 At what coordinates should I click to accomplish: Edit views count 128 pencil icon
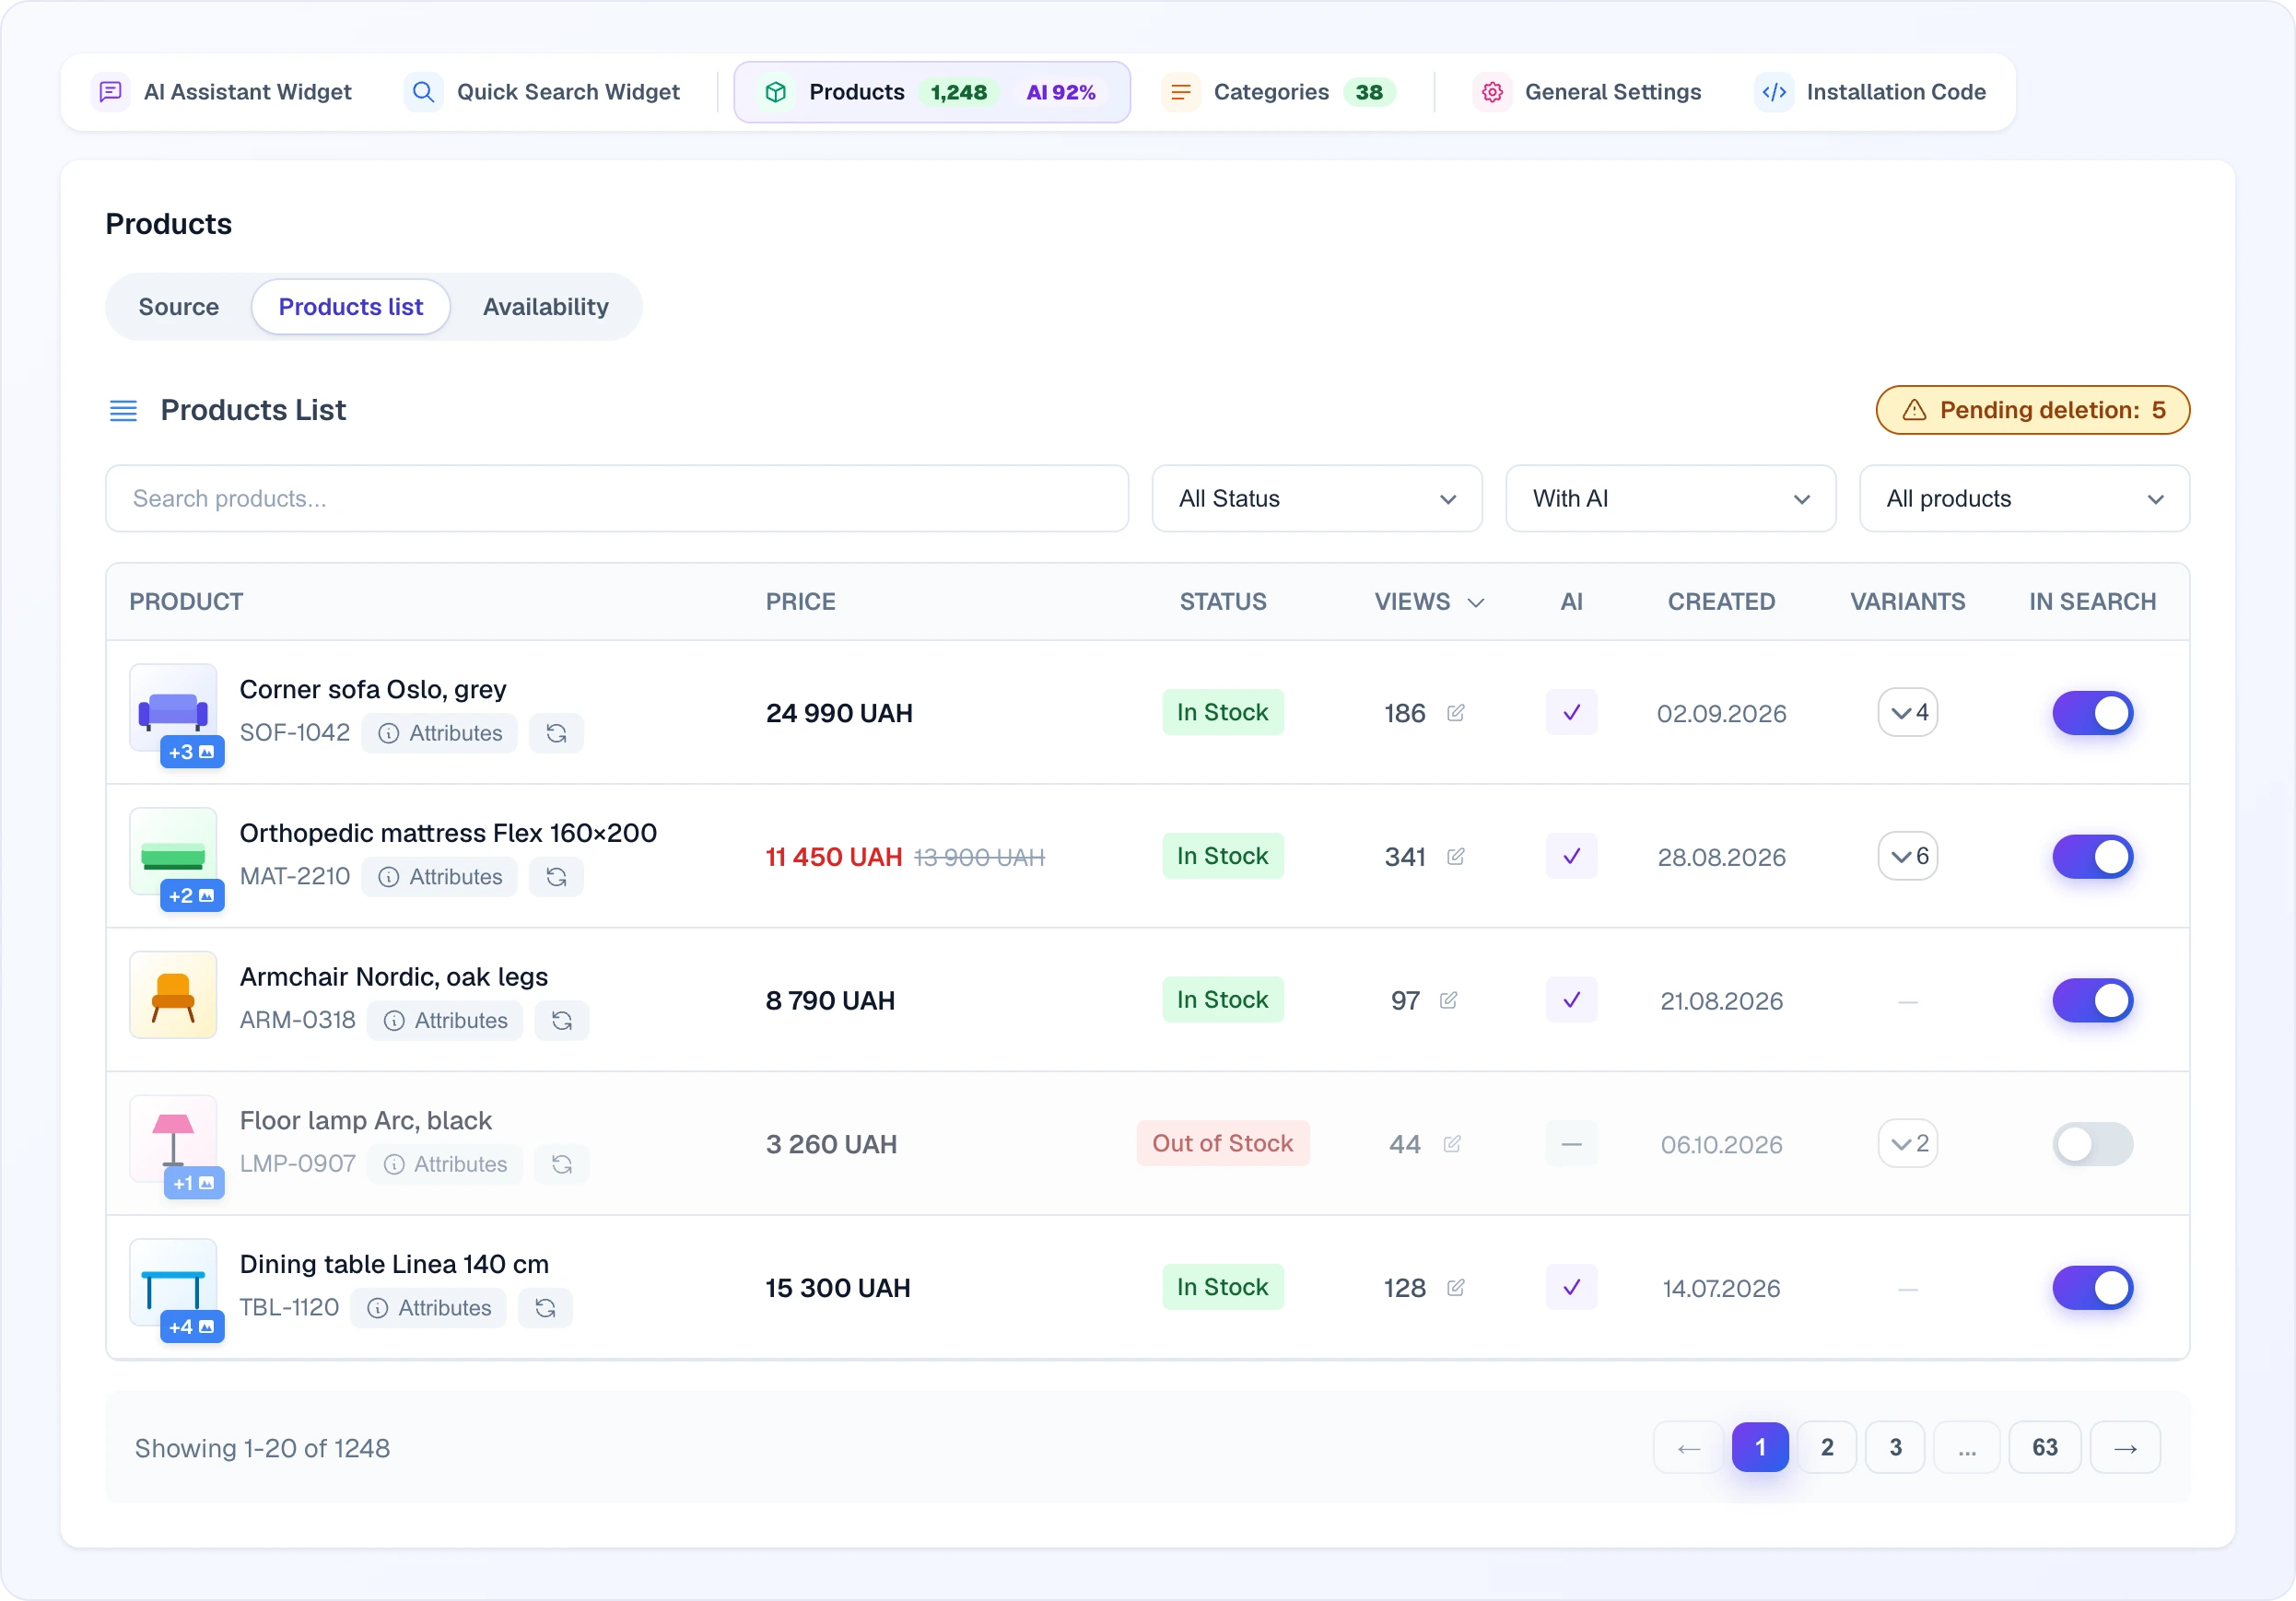[x=1456, y=1288]
